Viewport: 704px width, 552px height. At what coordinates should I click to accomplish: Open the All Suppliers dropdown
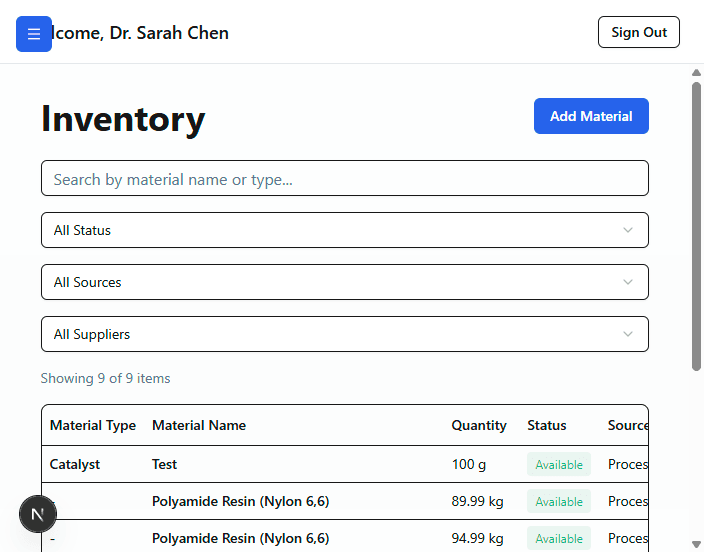[345, 334]
